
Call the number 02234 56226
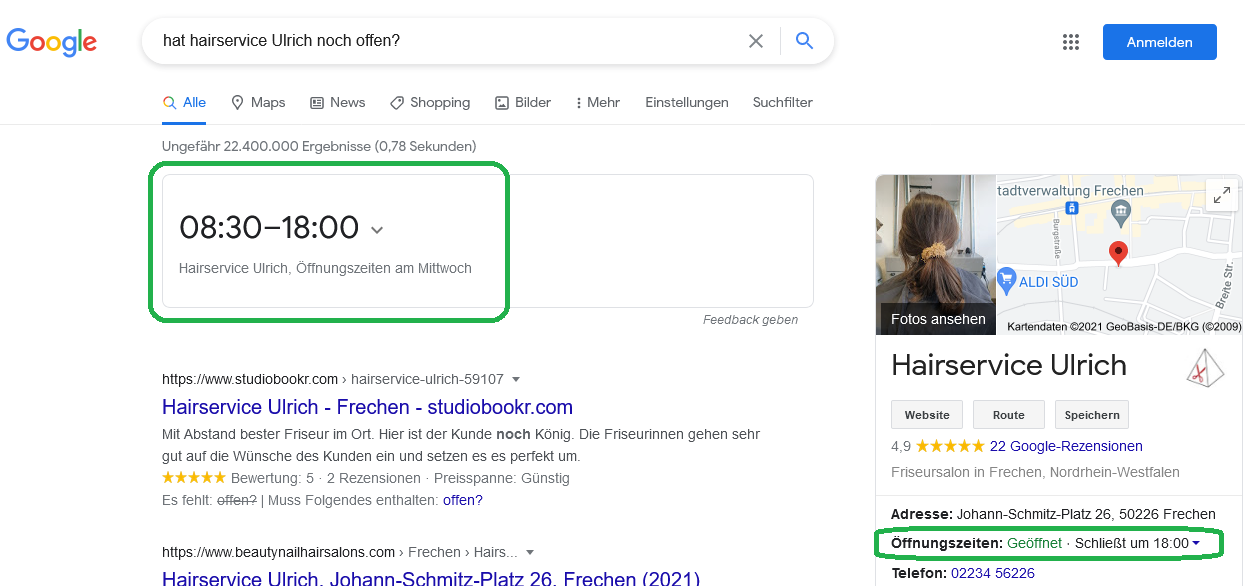click(993, 573)
